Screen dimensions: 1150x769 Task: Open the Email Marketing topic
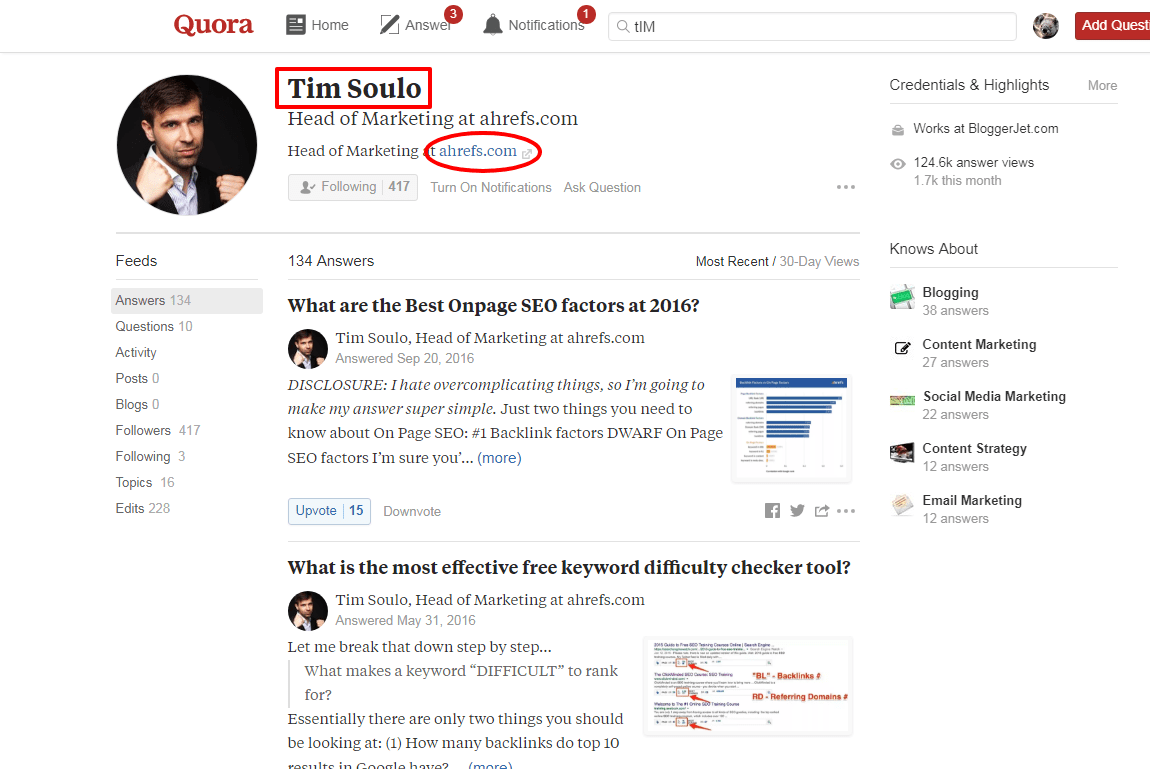[972, 501]
